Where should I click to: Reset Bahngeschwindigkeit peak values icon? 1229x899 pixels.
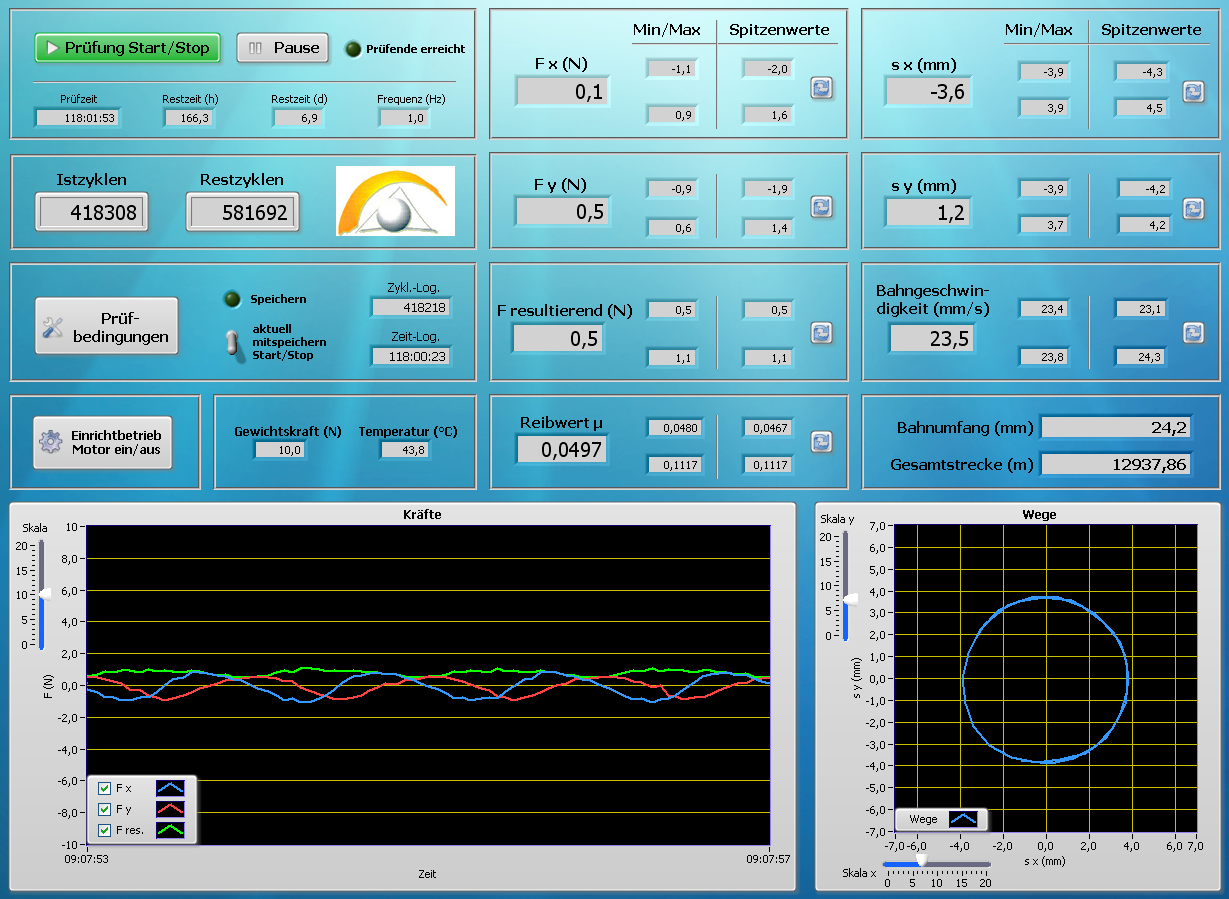(1193, 332)
